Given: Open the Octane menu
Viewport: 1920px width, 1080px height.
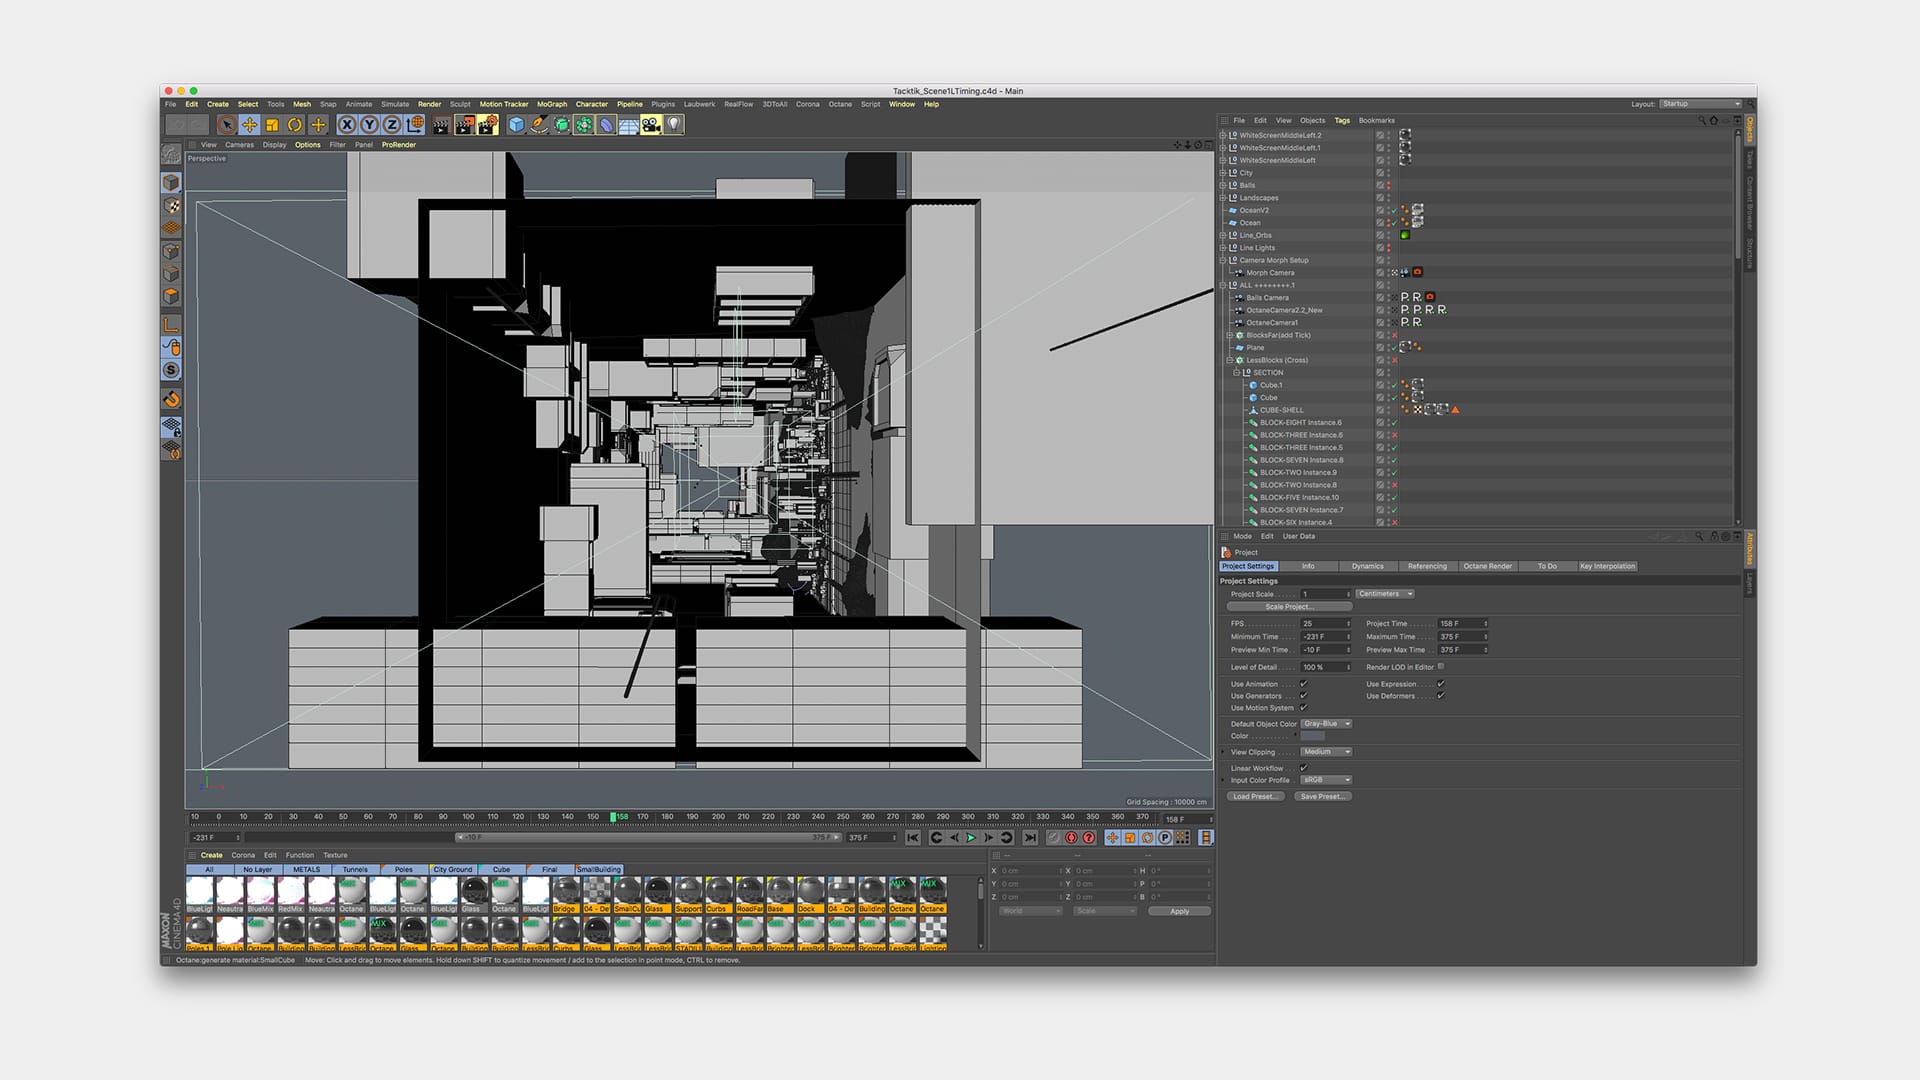Looking at the screenshot, I should 840,104.
